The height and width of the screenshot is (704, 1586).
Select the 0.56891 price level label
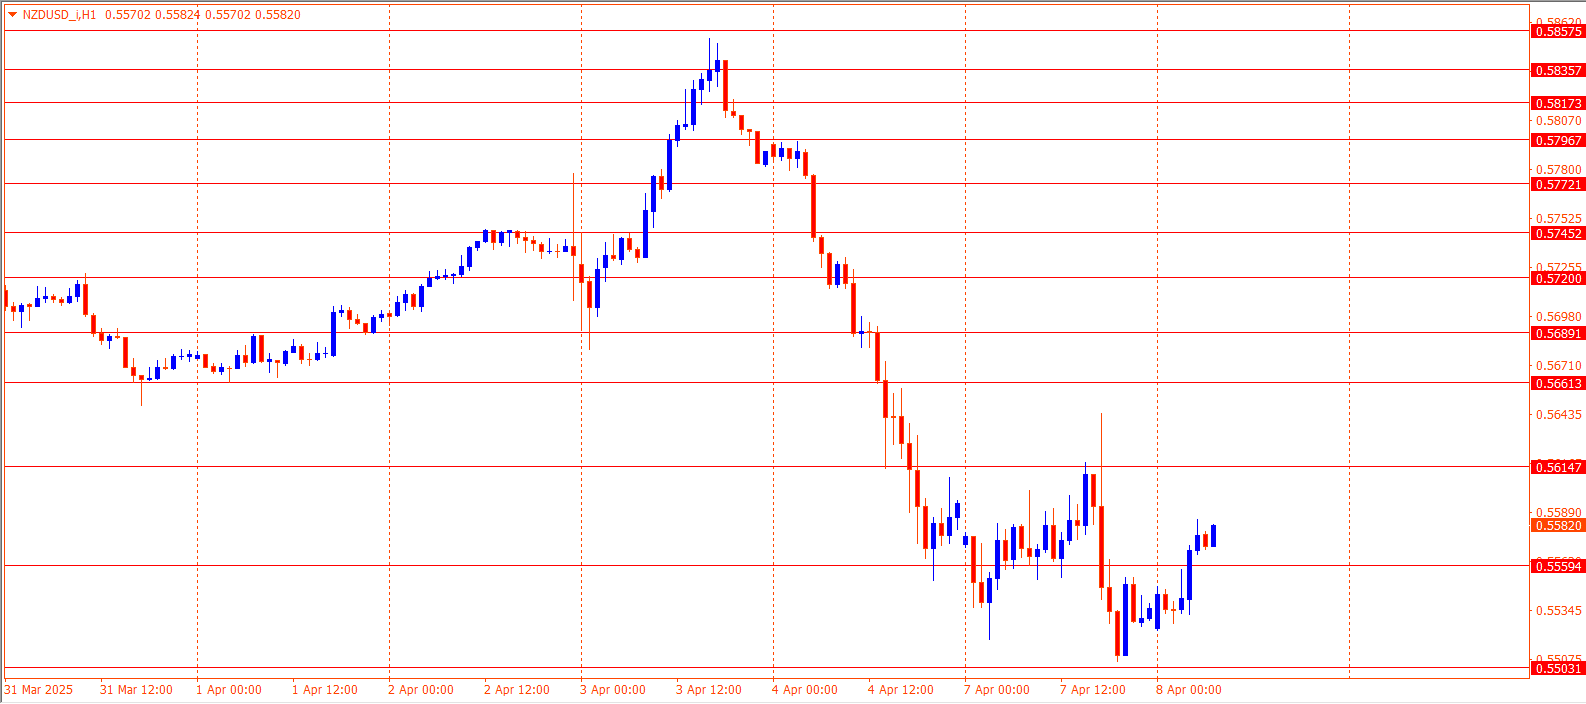tap(1558, 334)
